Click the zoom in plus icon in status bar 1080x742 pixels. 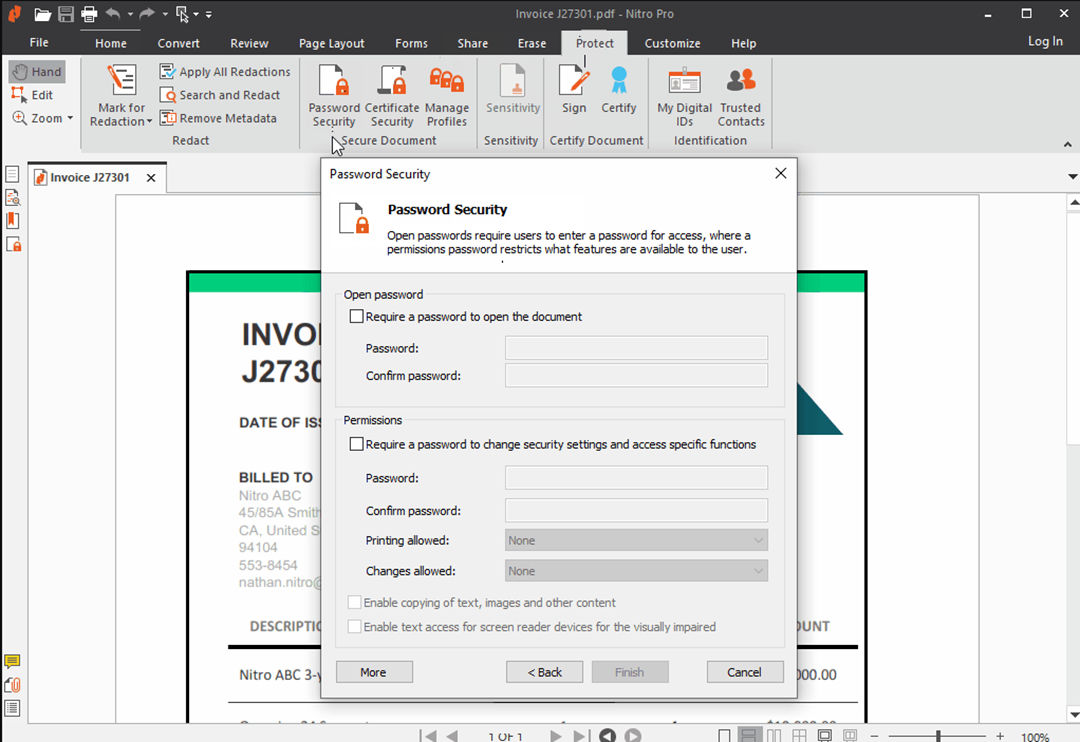point(999,736)
